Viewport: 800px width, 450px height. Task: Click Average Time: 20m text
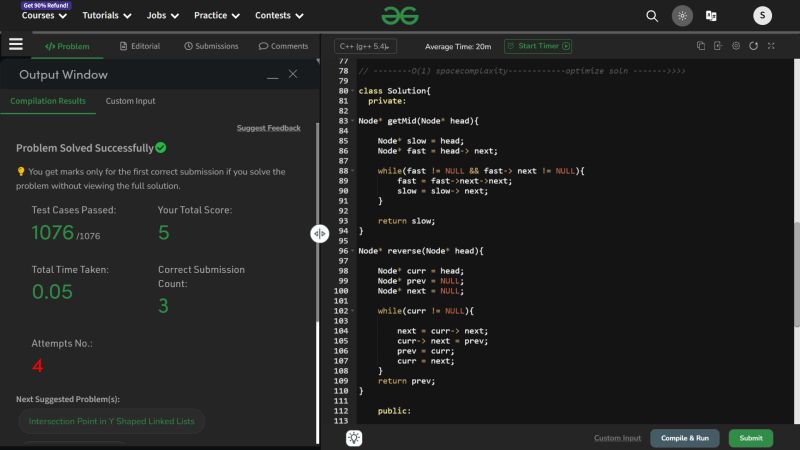[x=458, y=46]
